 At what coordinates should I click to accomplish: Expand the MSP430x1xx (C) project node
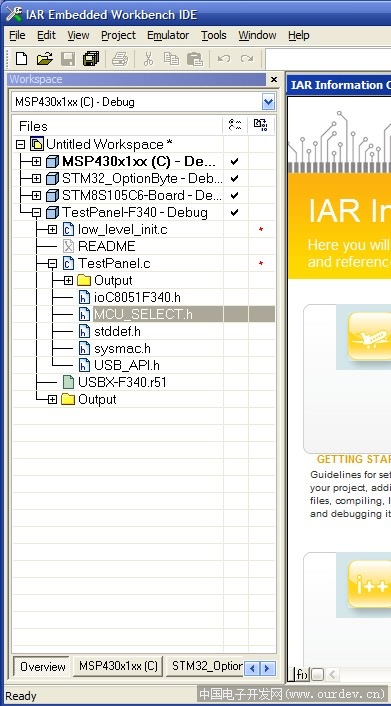(36, 161)
